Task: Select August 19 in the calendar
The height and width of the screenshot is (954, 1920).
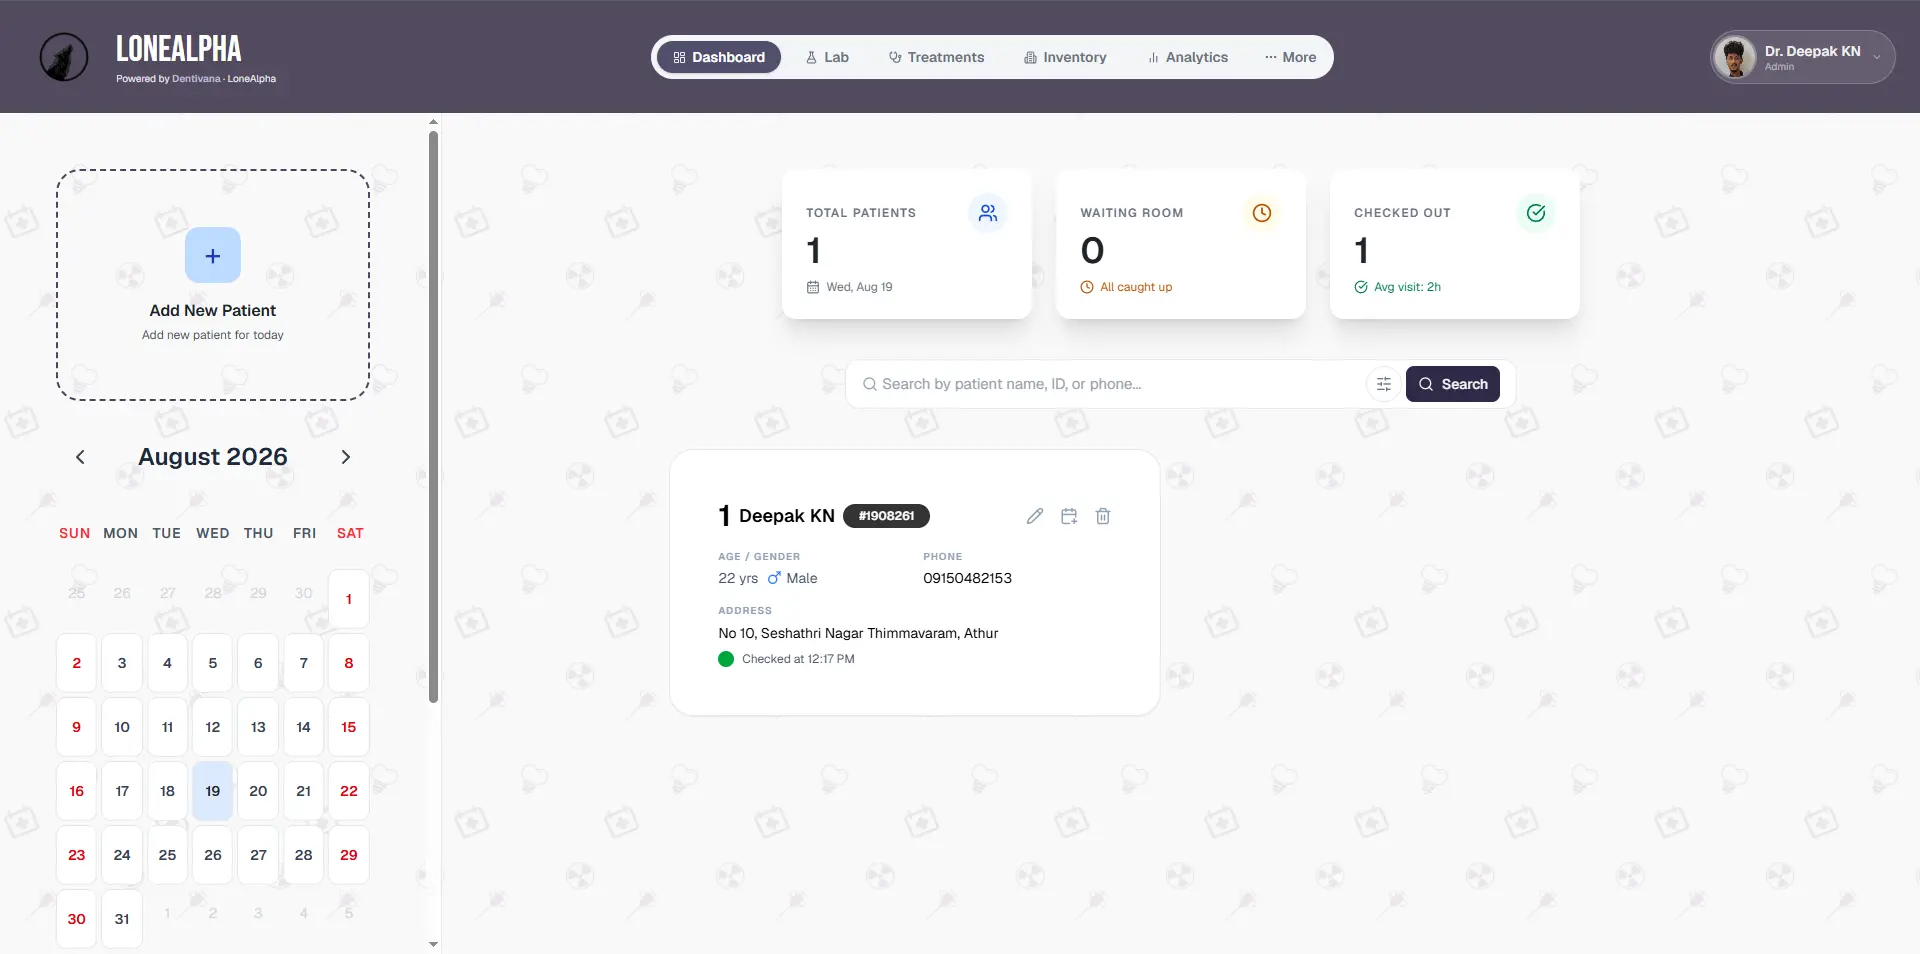Action: tap(213, 791)
